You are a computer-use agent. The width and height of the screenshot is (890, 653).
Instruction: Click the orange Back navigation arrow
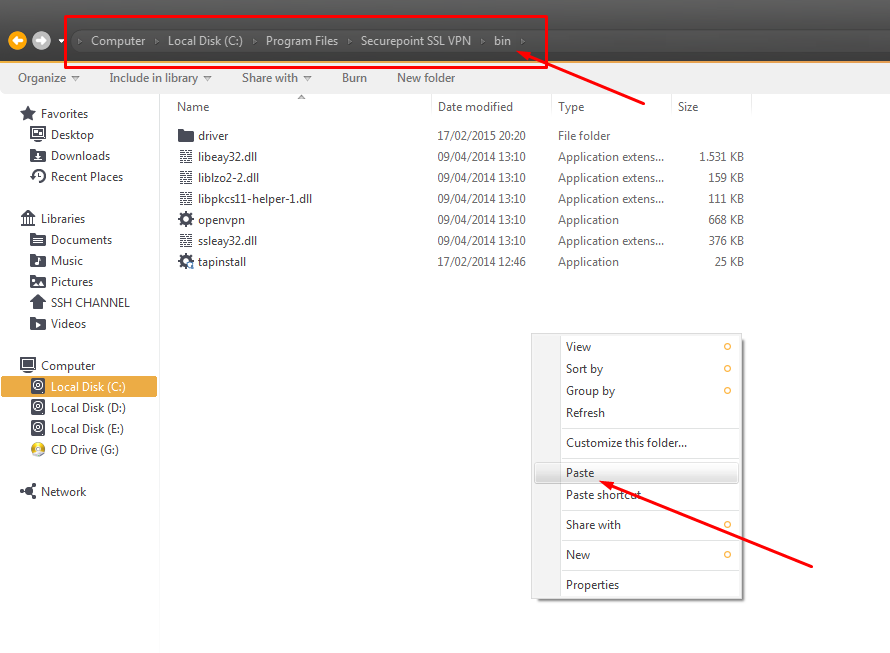point(18,41)
